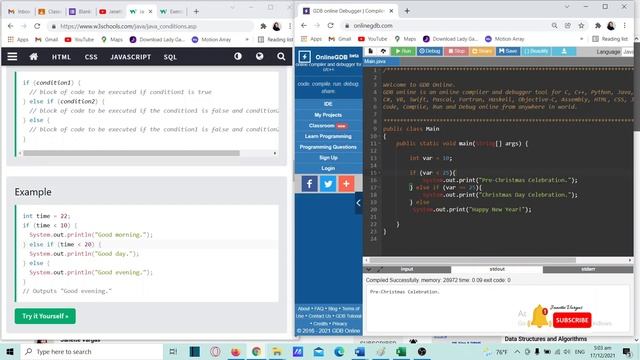Open a new tab in left browser
This screenshot has width=640, height=360.
coord(196,11)
